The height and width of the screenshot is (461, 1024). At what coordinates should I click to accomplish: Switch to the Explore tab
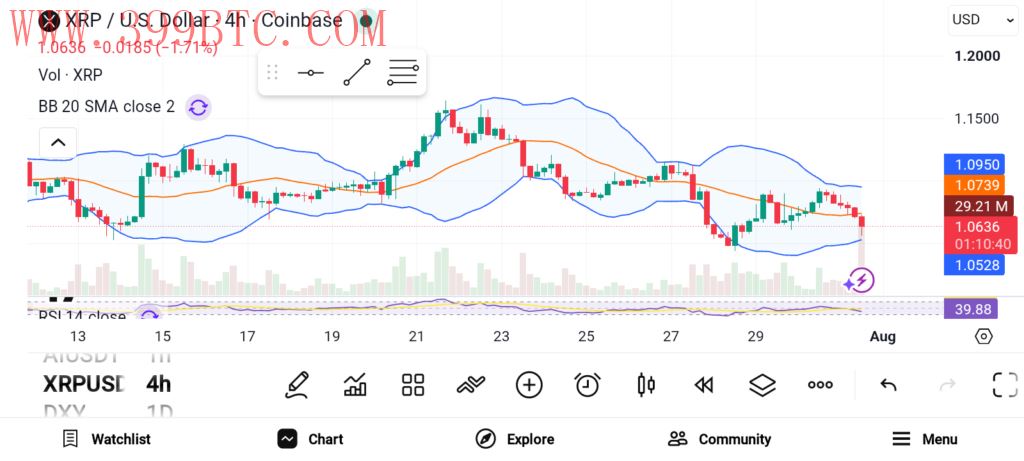(515, 439)
